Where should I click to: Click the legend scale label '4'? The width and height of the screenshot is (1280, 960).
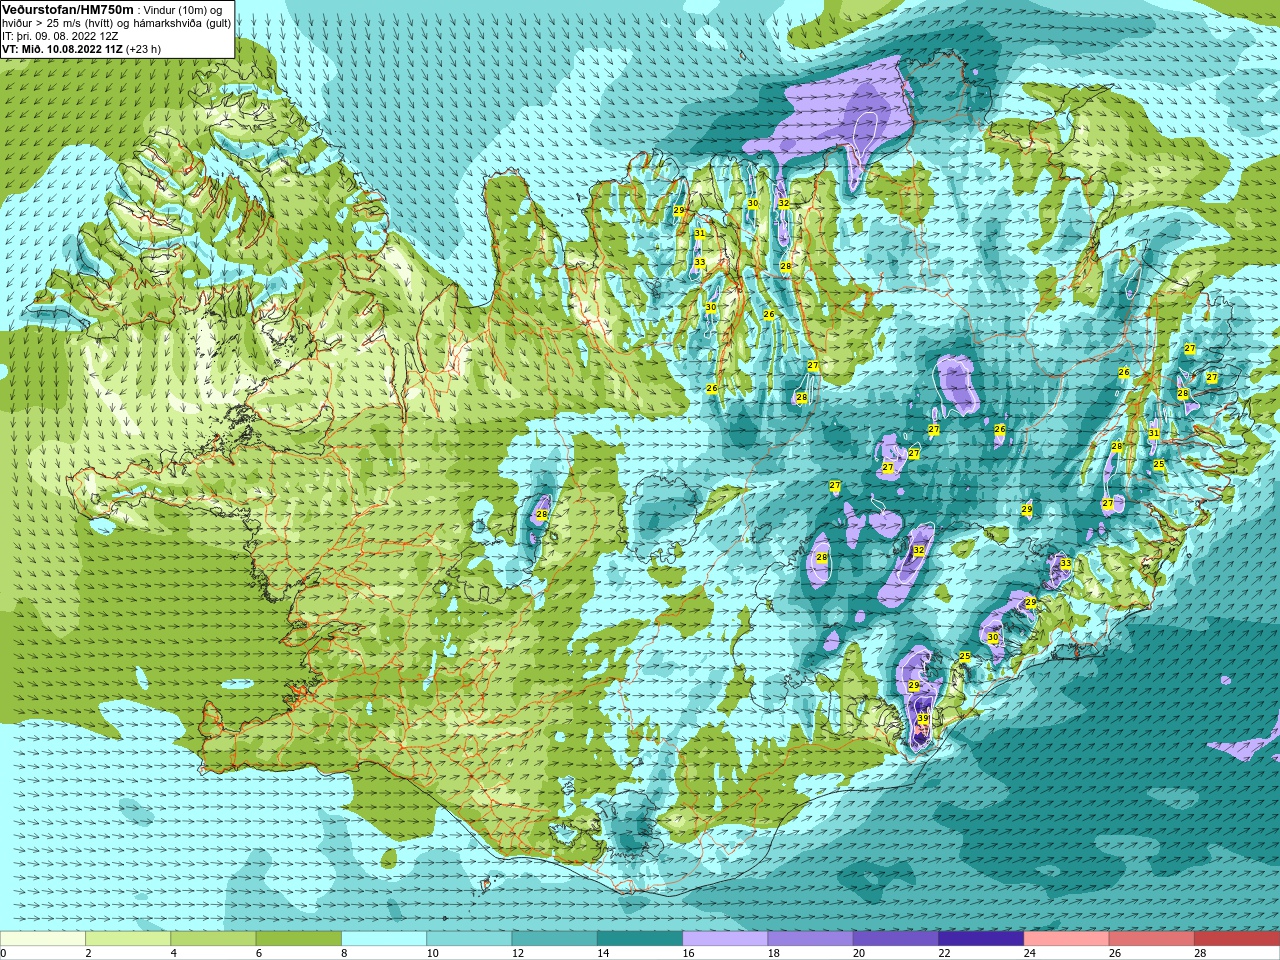[173, 953]
